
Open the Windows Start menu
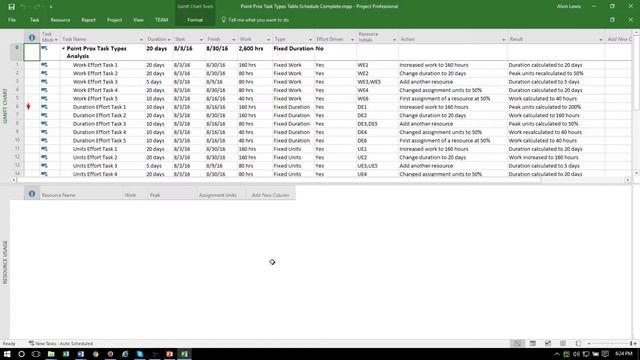tap(7, 354)
